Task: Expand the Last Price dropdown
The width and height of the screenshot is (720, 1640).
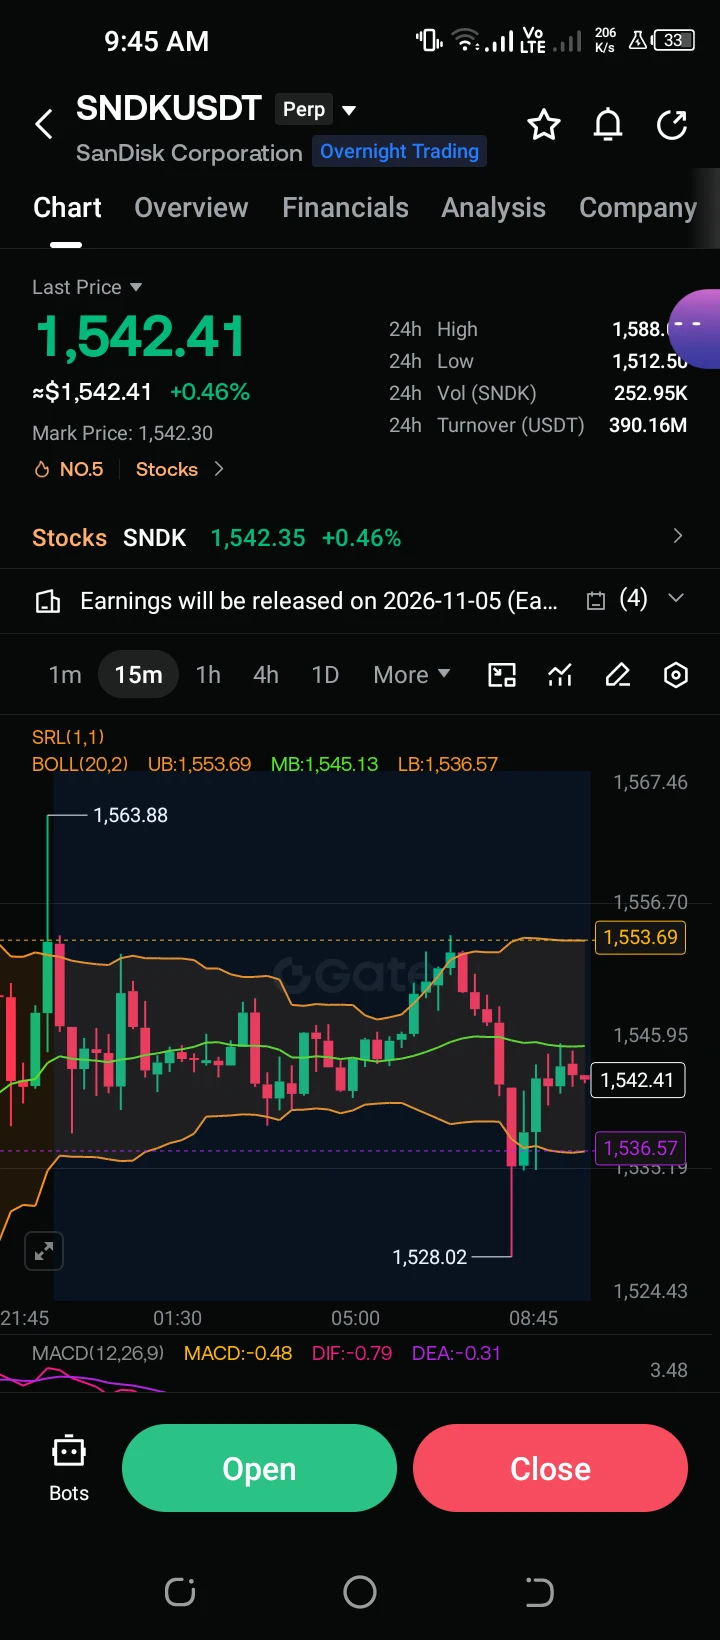Action: tap(87, 287)
